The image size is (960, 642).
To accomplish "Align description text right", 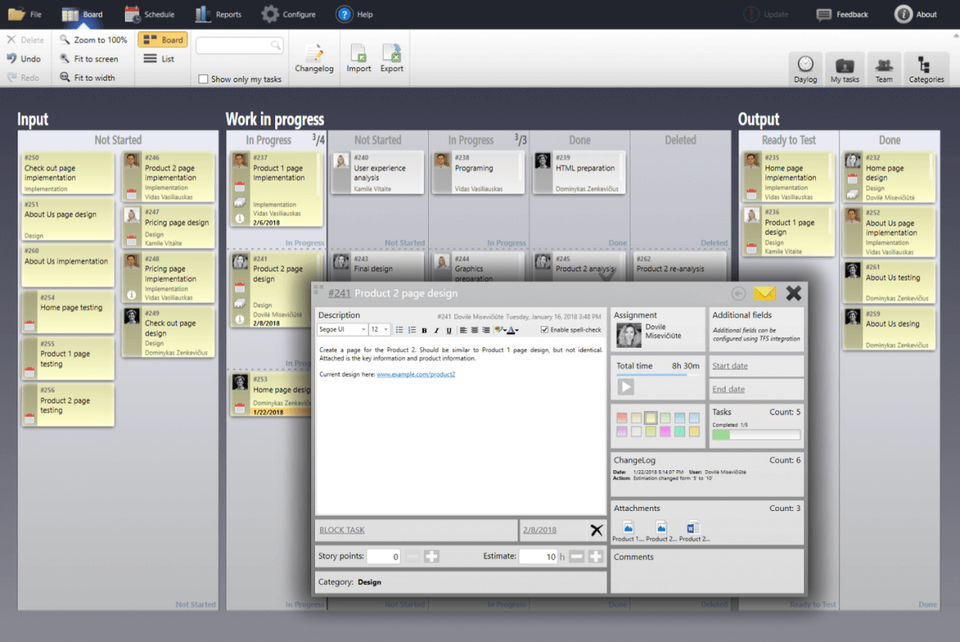I will click(x=486, y=330).
